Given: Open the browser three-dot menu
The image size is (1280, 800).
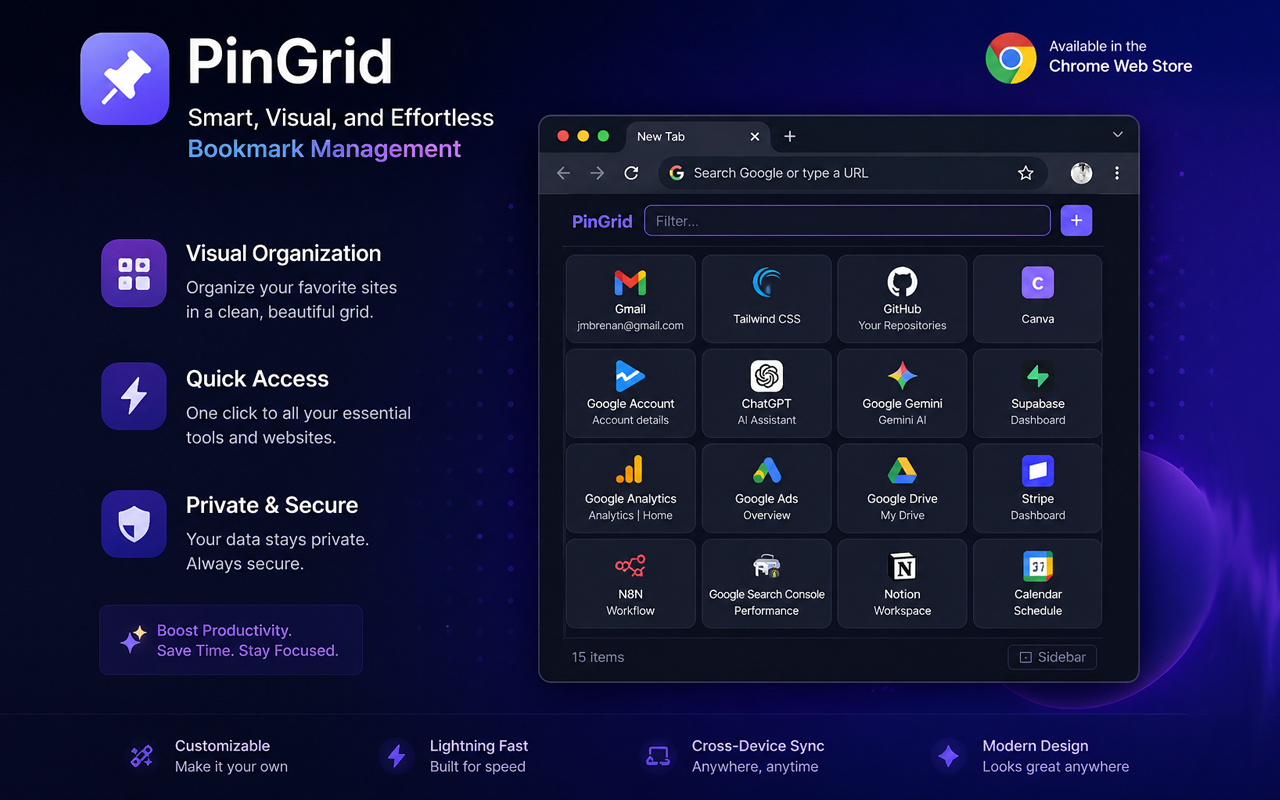Looking at the screenshot, I should pyautogui.click(x=1117, y=173).
